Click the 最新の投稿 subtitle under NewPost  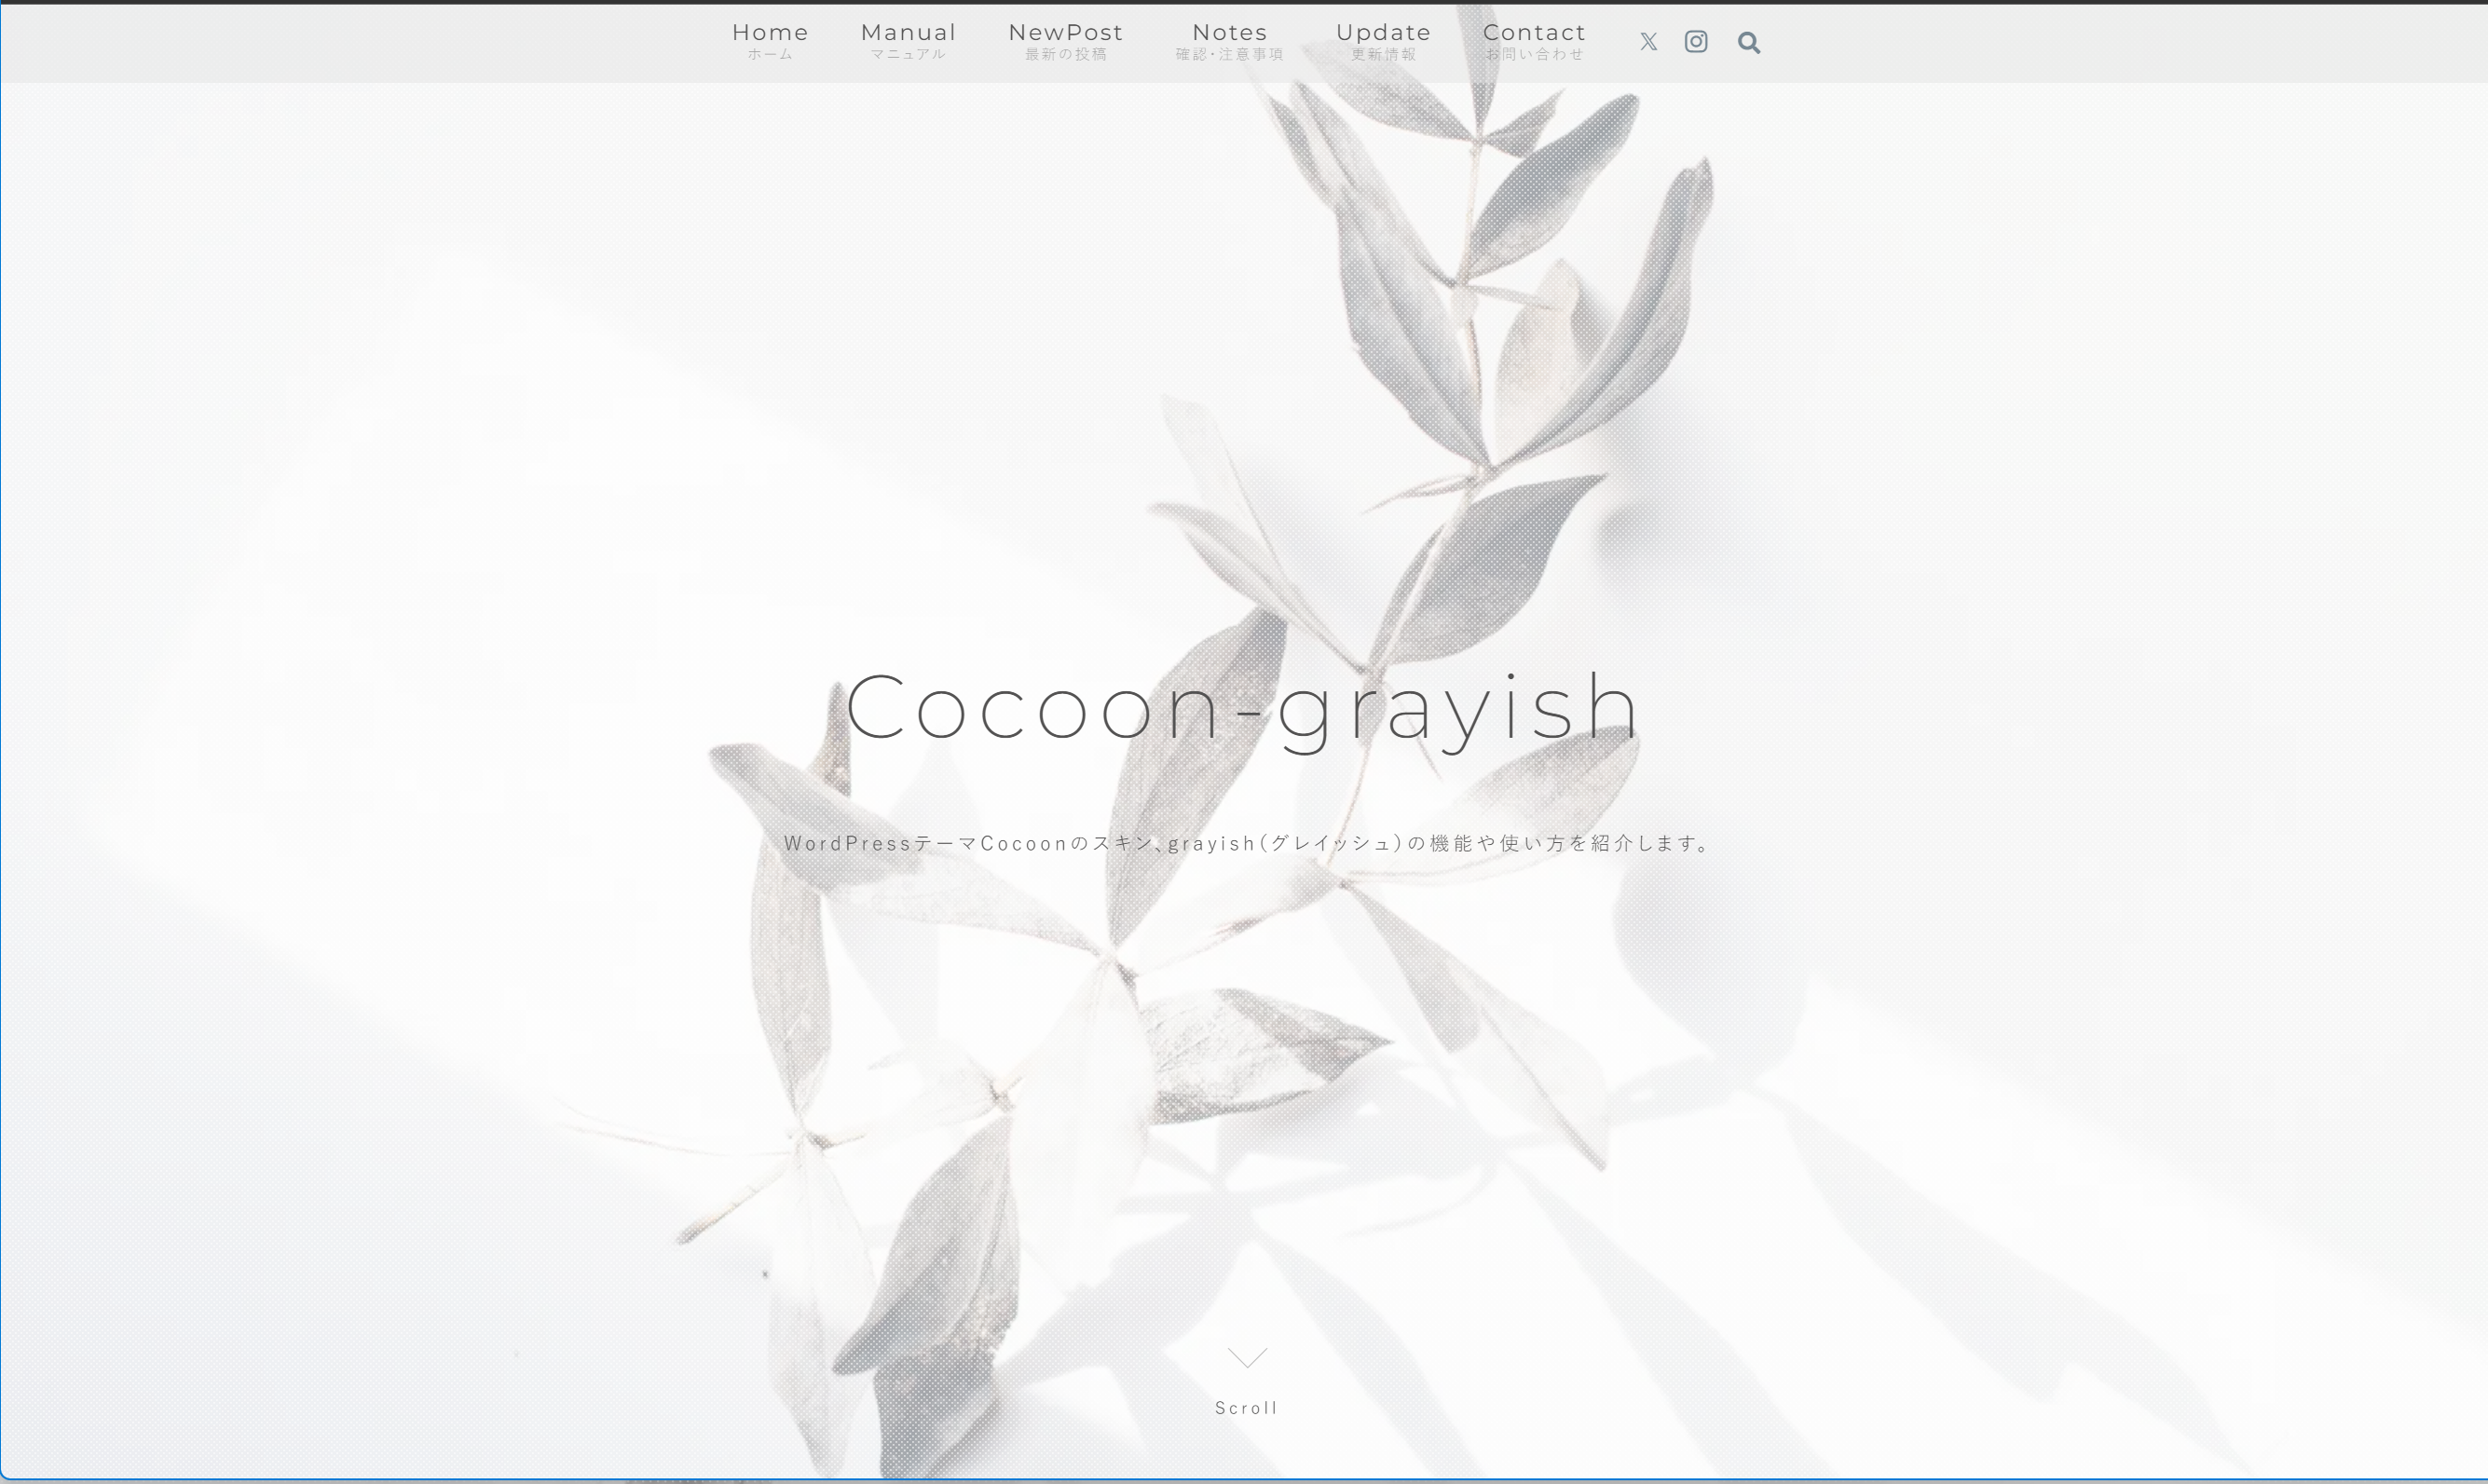tap(1065, 55)
